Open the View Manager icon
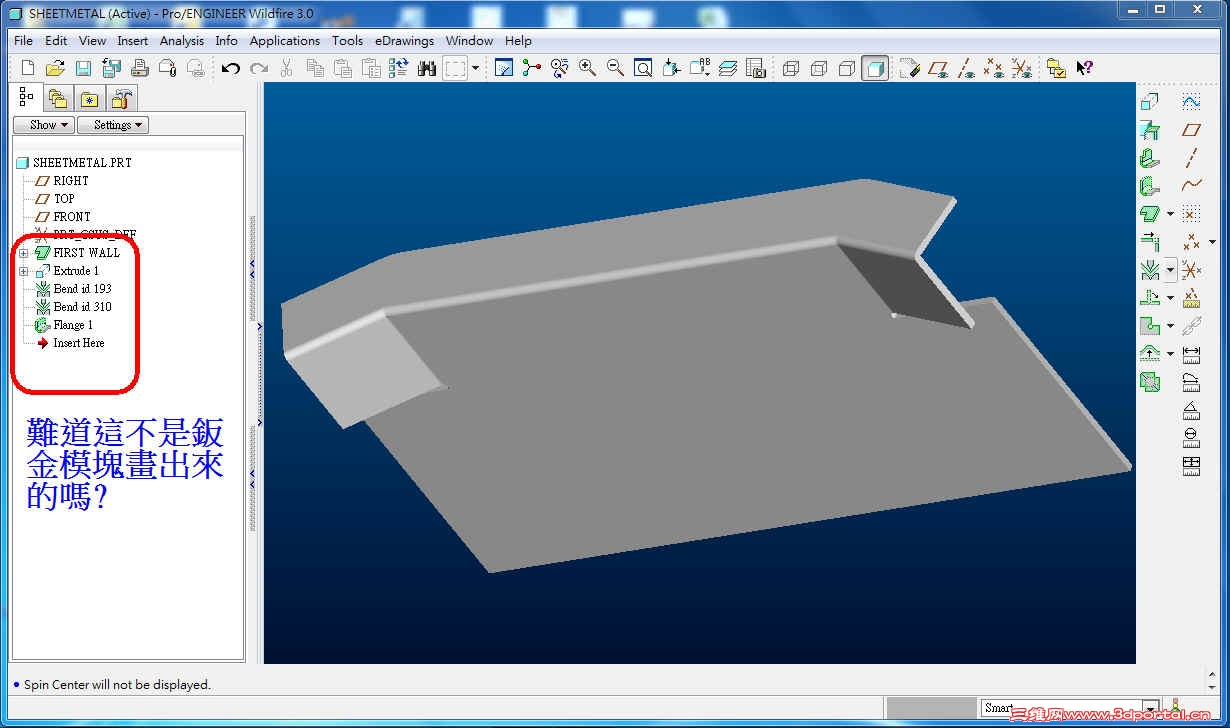This screenshot has width=1230, height=728. [755, 67]
